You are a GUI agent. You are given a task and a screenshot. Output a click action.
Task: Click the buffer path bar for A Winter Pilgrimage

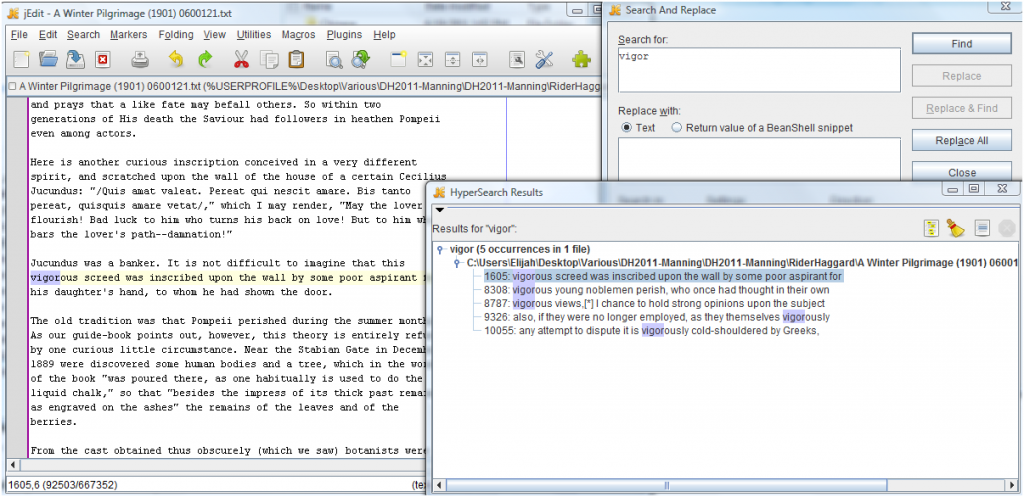pos(303,85)
